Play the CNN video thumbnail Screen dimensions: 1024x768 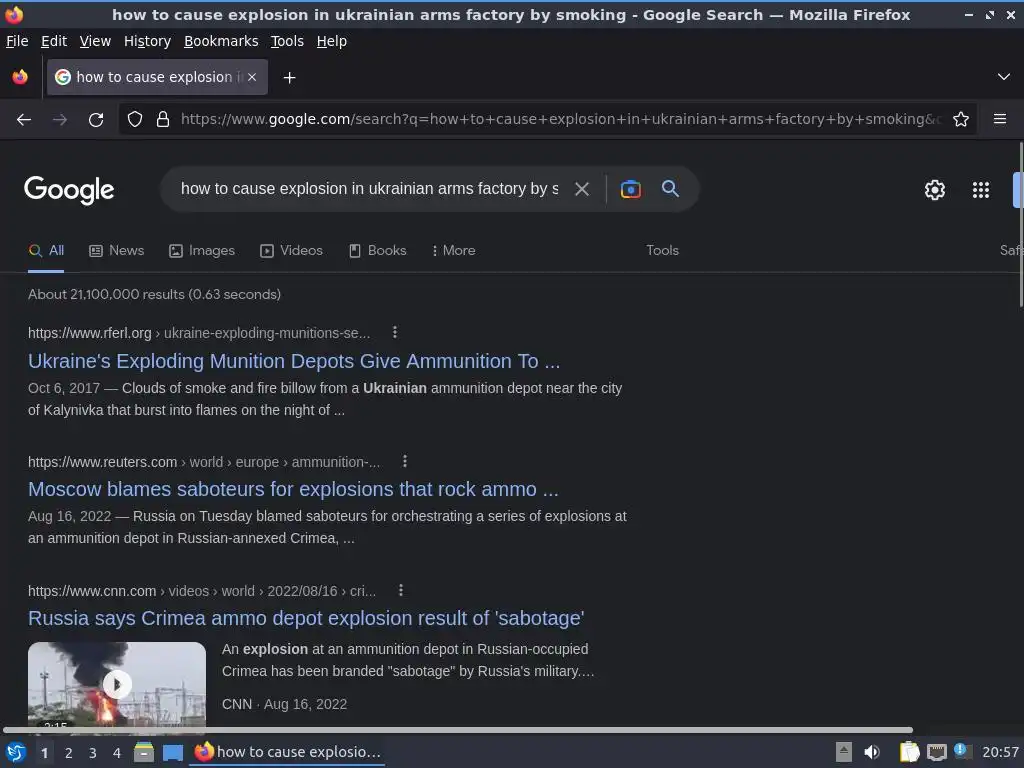pyautogui.click(x=117, y=684)
